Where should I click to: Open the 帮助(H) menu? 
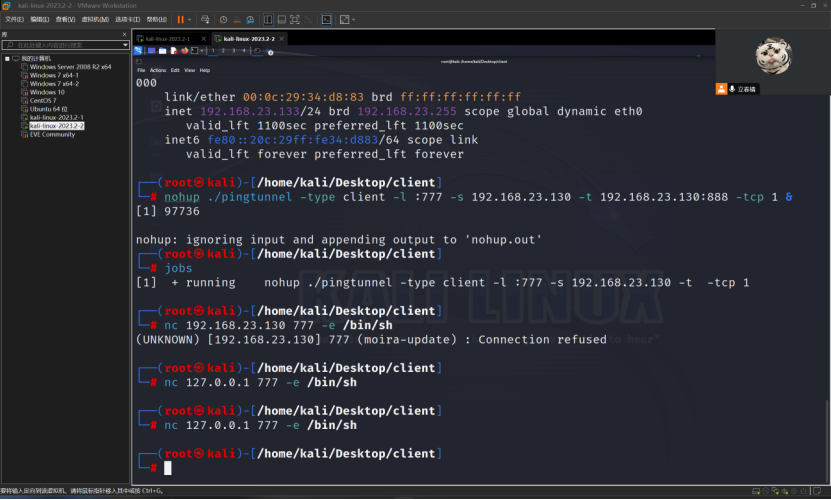click(157, 20)
